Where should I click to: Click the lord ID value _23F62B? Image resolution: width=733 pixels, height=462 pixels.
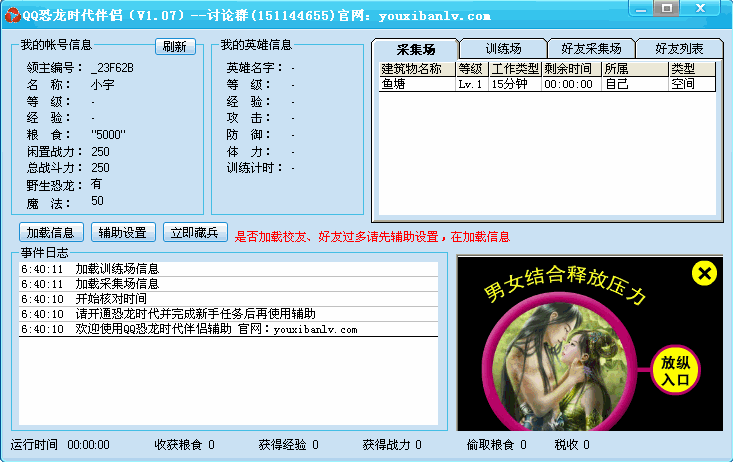[x=112, y=68]
